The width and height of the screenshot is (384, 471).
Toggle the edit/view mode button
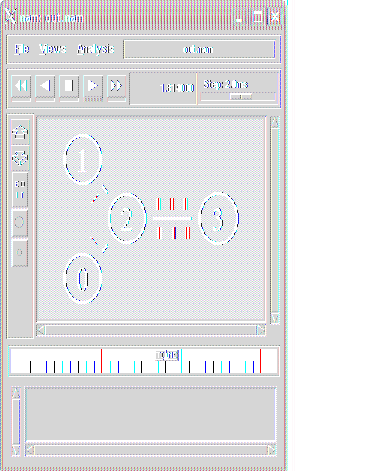coord(20,189)
